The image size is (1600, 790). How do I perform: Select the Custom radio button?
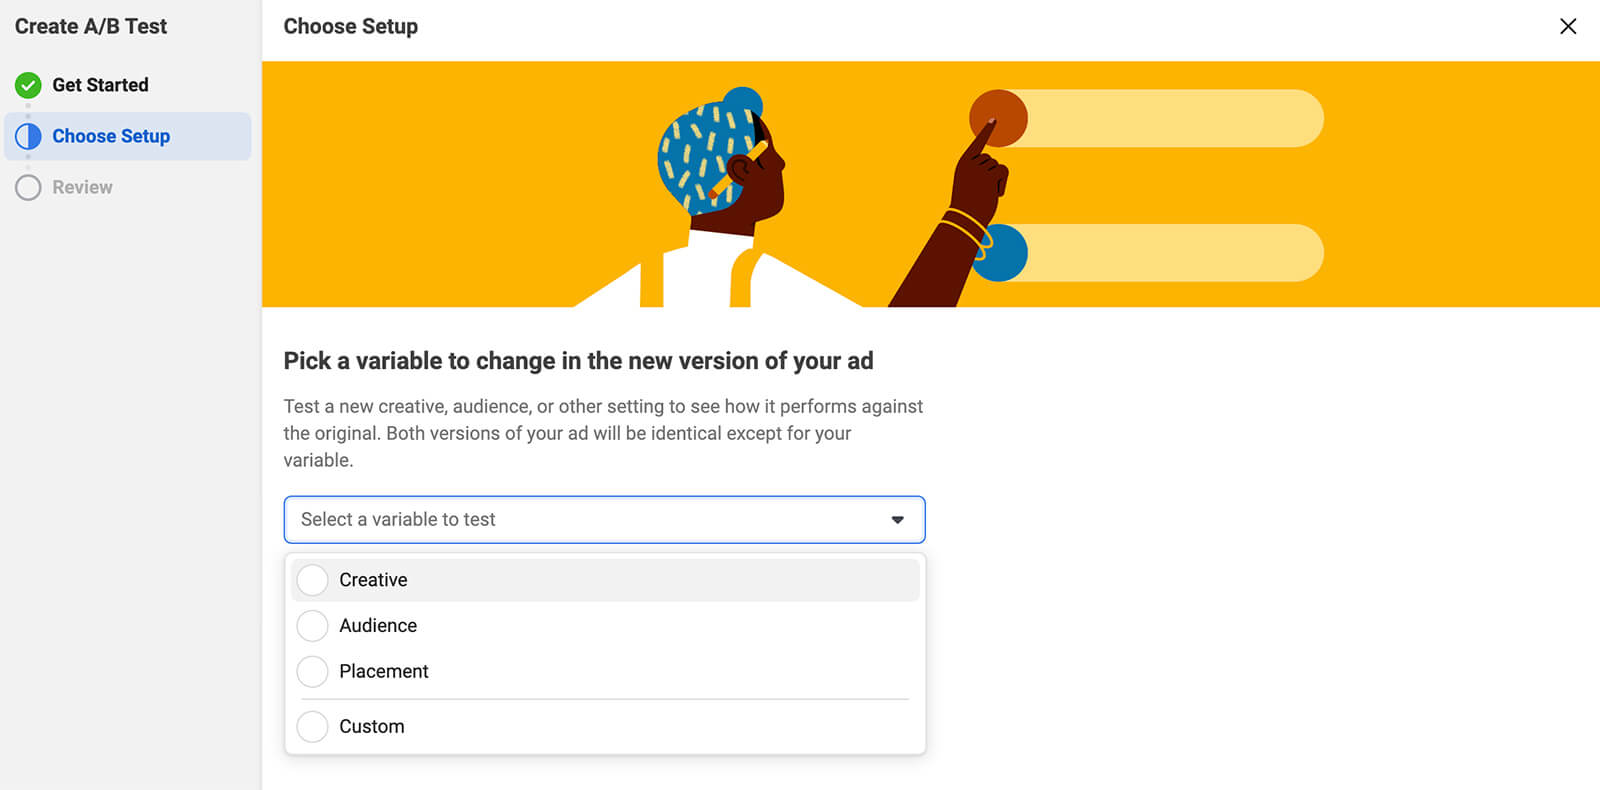point(312,726)
